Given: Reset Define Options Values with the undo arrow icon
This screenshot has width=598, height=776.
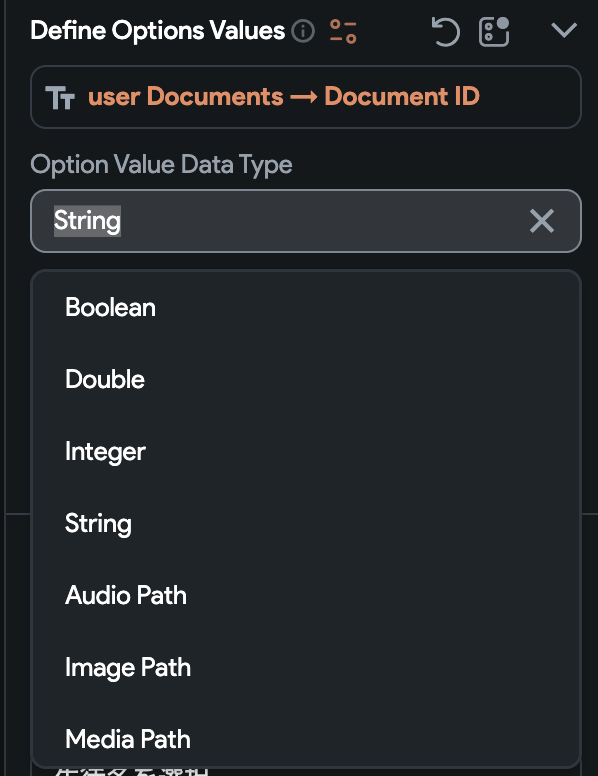Looking at the screenshot, I should 446,32.
